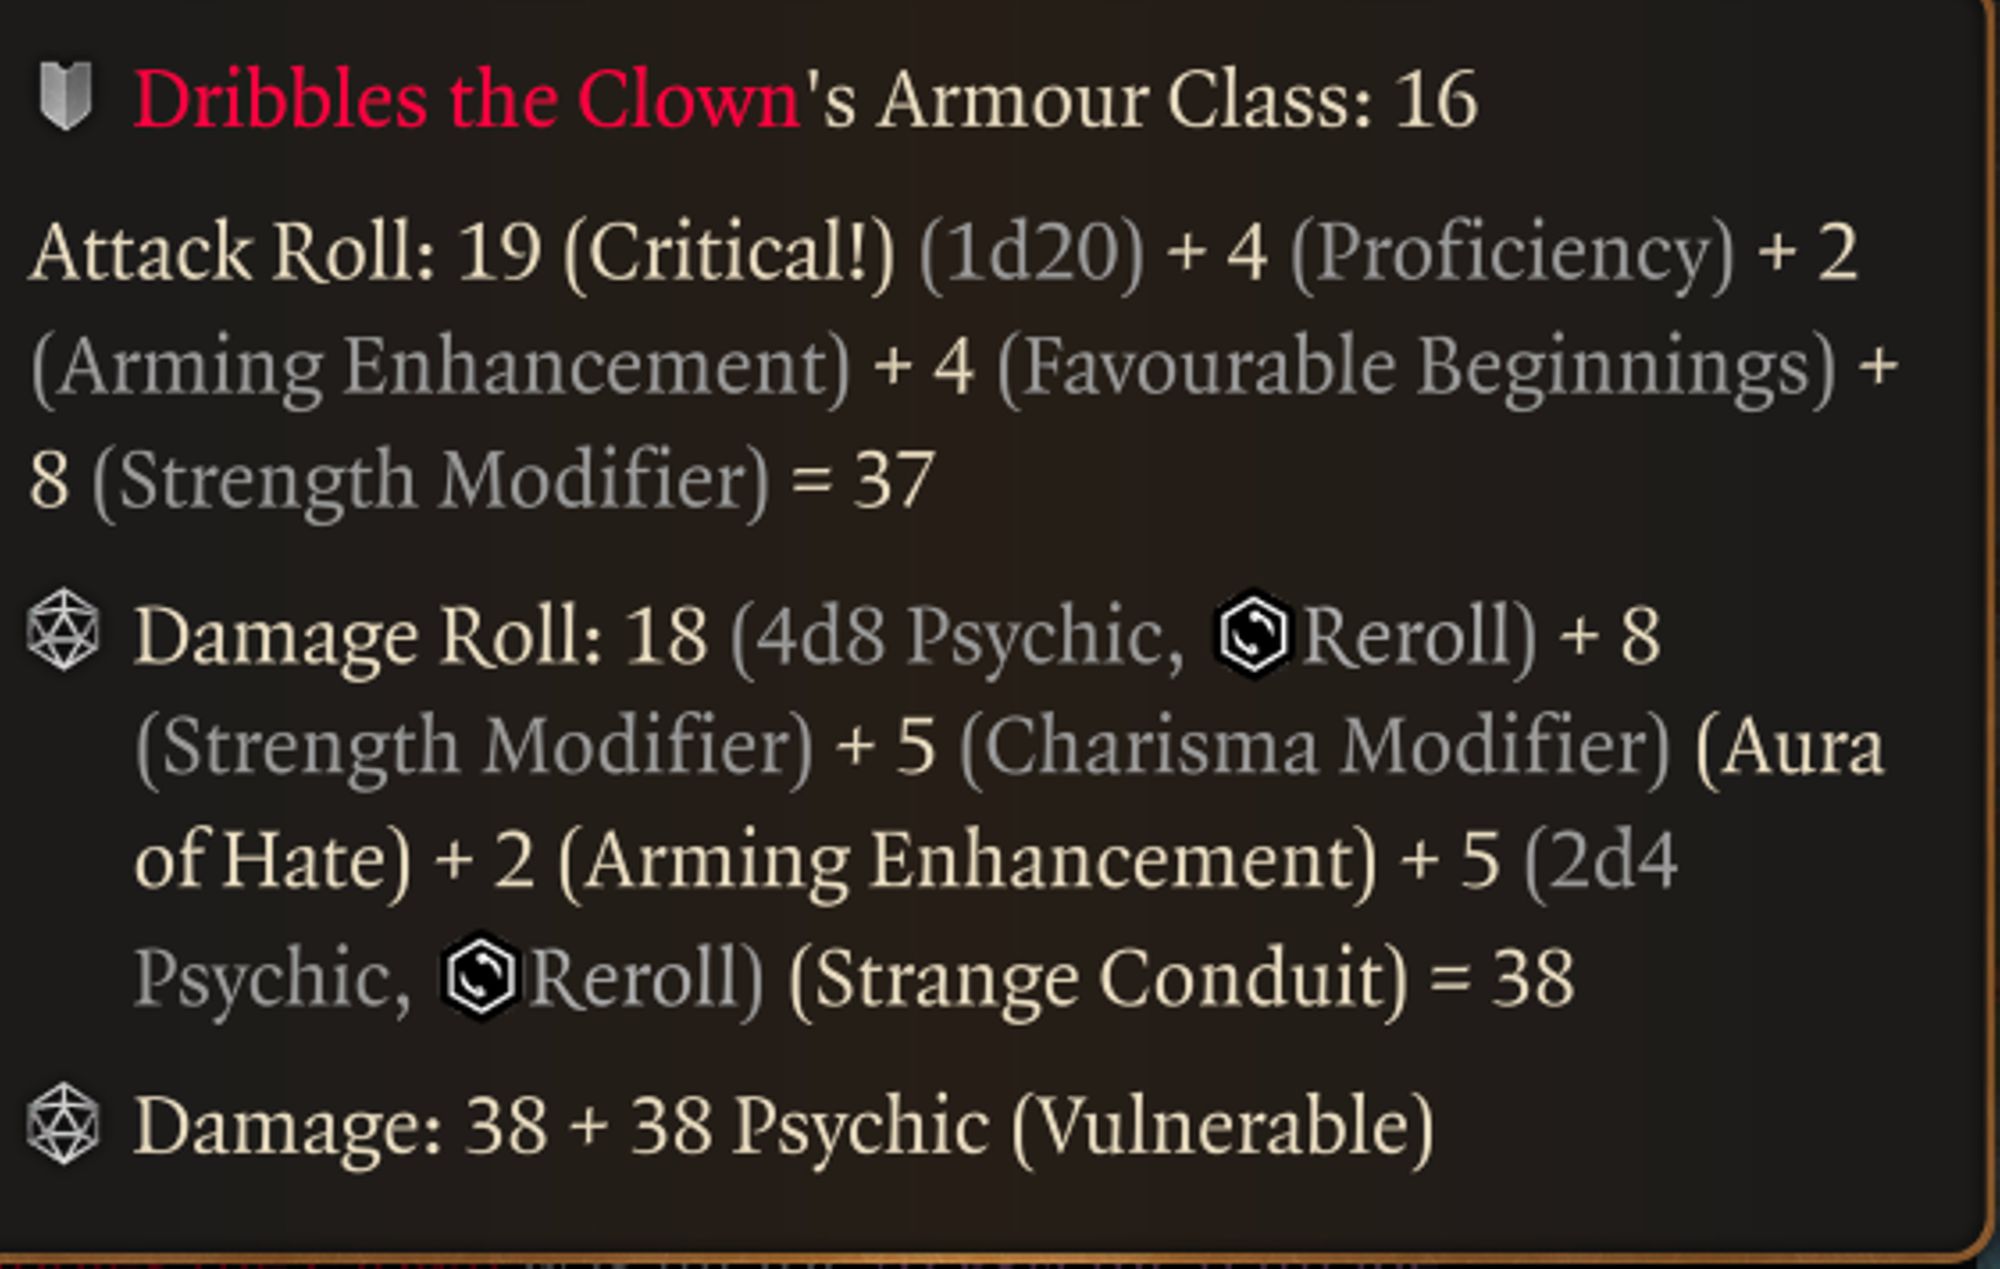Click the Reroll icon after 4d8 Psychic
Viewport: 2000px width, 1269px height.
(x=1252, y=634)
